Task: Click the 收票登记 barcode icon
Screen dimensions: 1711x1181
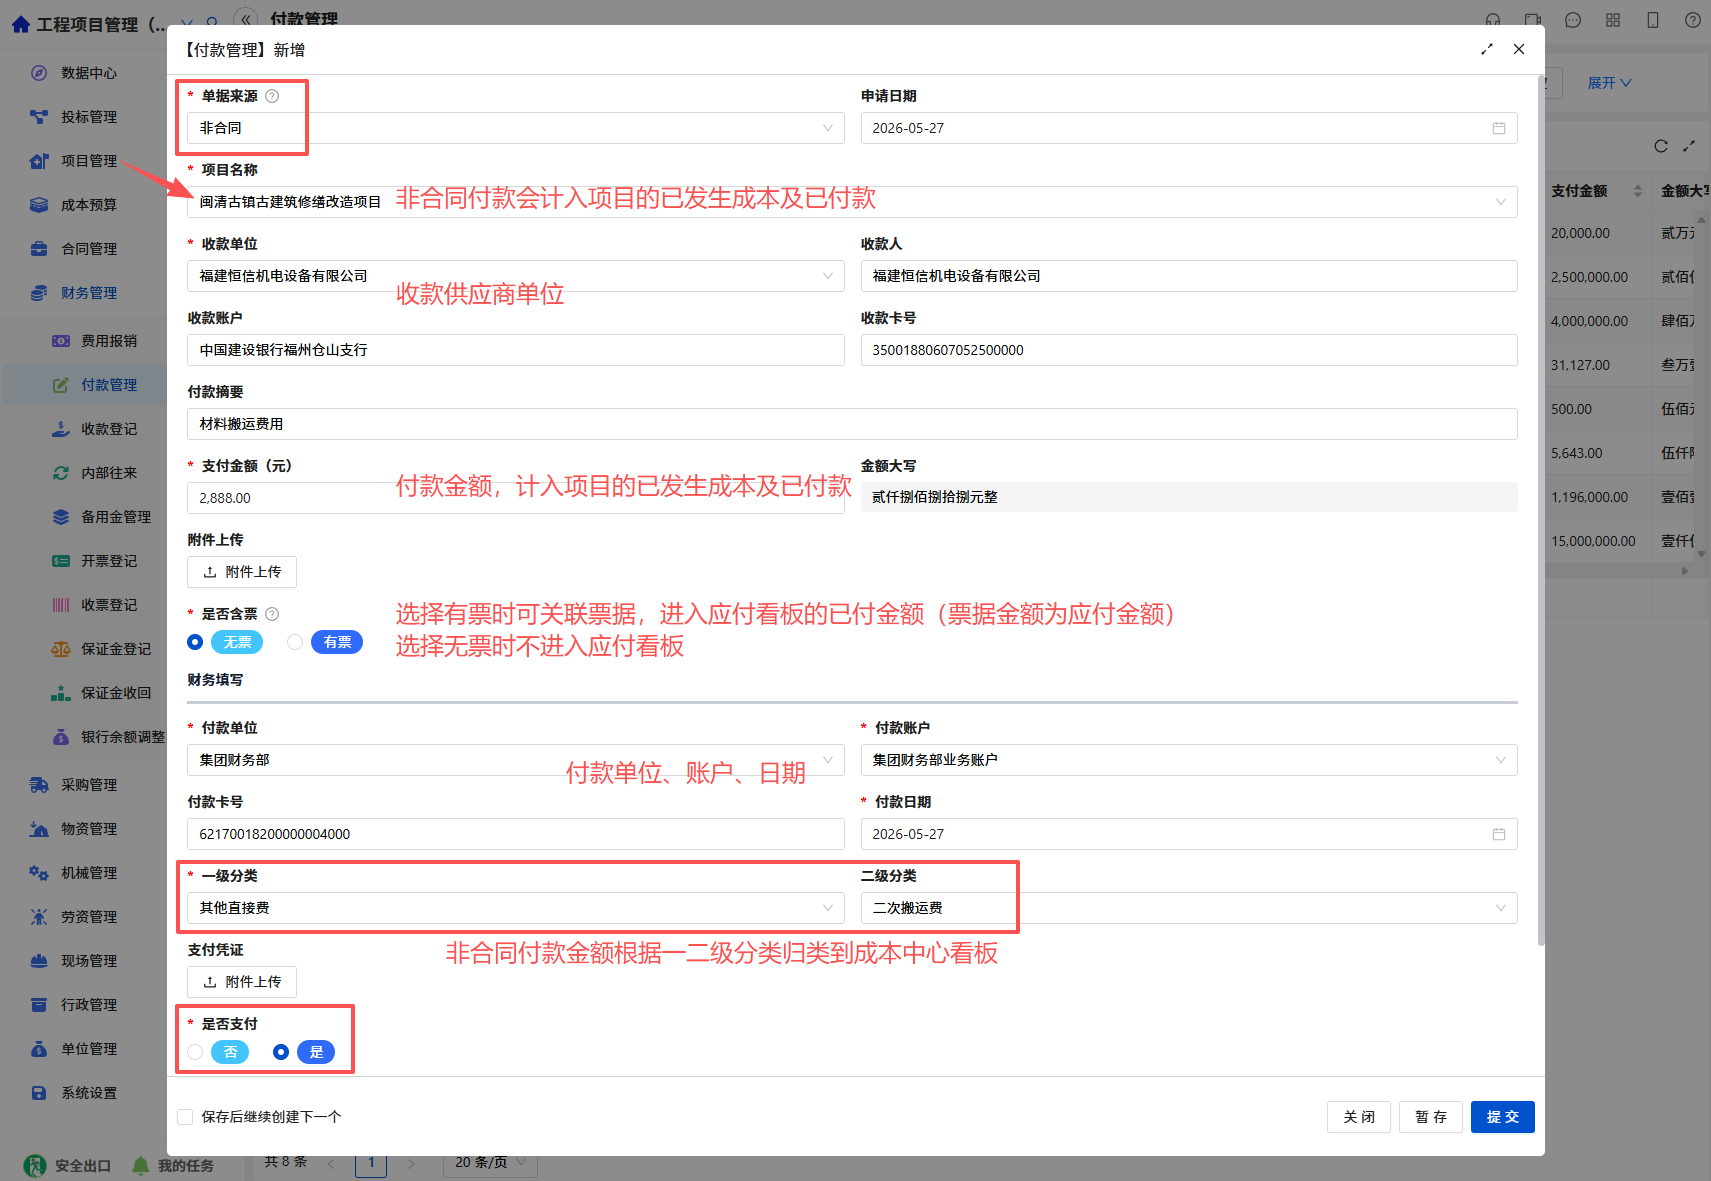Action: pos(61,605)
